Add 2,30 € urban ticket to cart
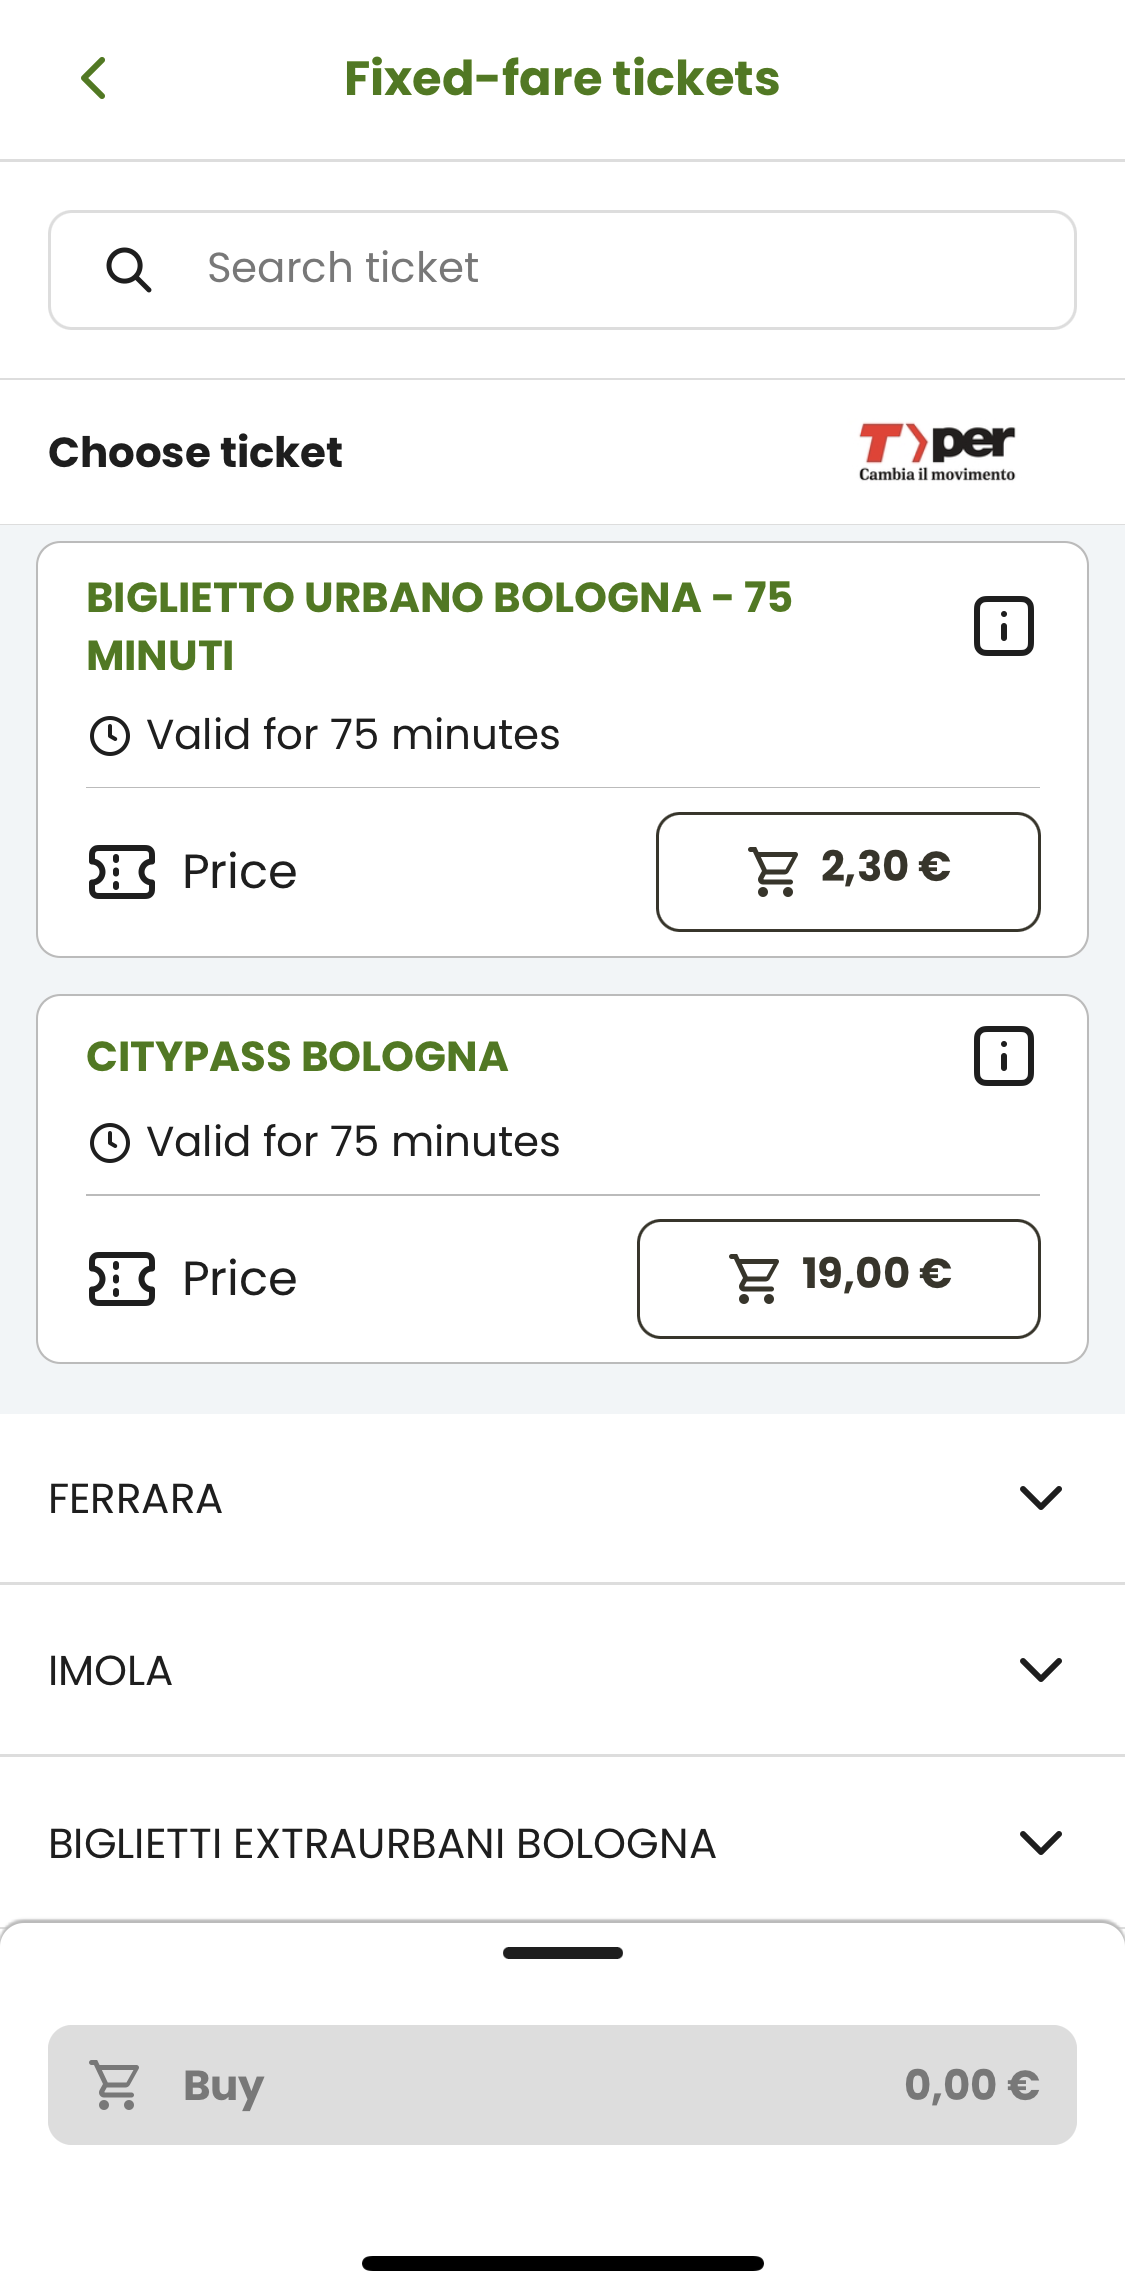This screenshot has height=2276, width=1125. [848, 871]
